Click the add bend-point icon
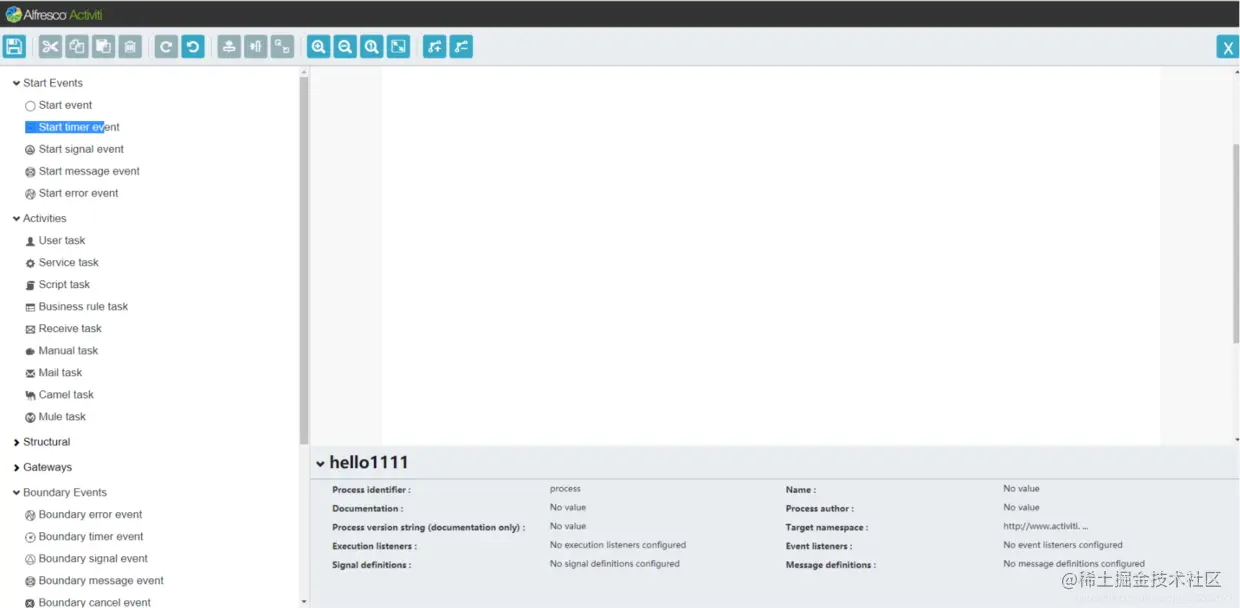Image resolution: width=1240 pixels, height=608 pixels. coord(434,46)
